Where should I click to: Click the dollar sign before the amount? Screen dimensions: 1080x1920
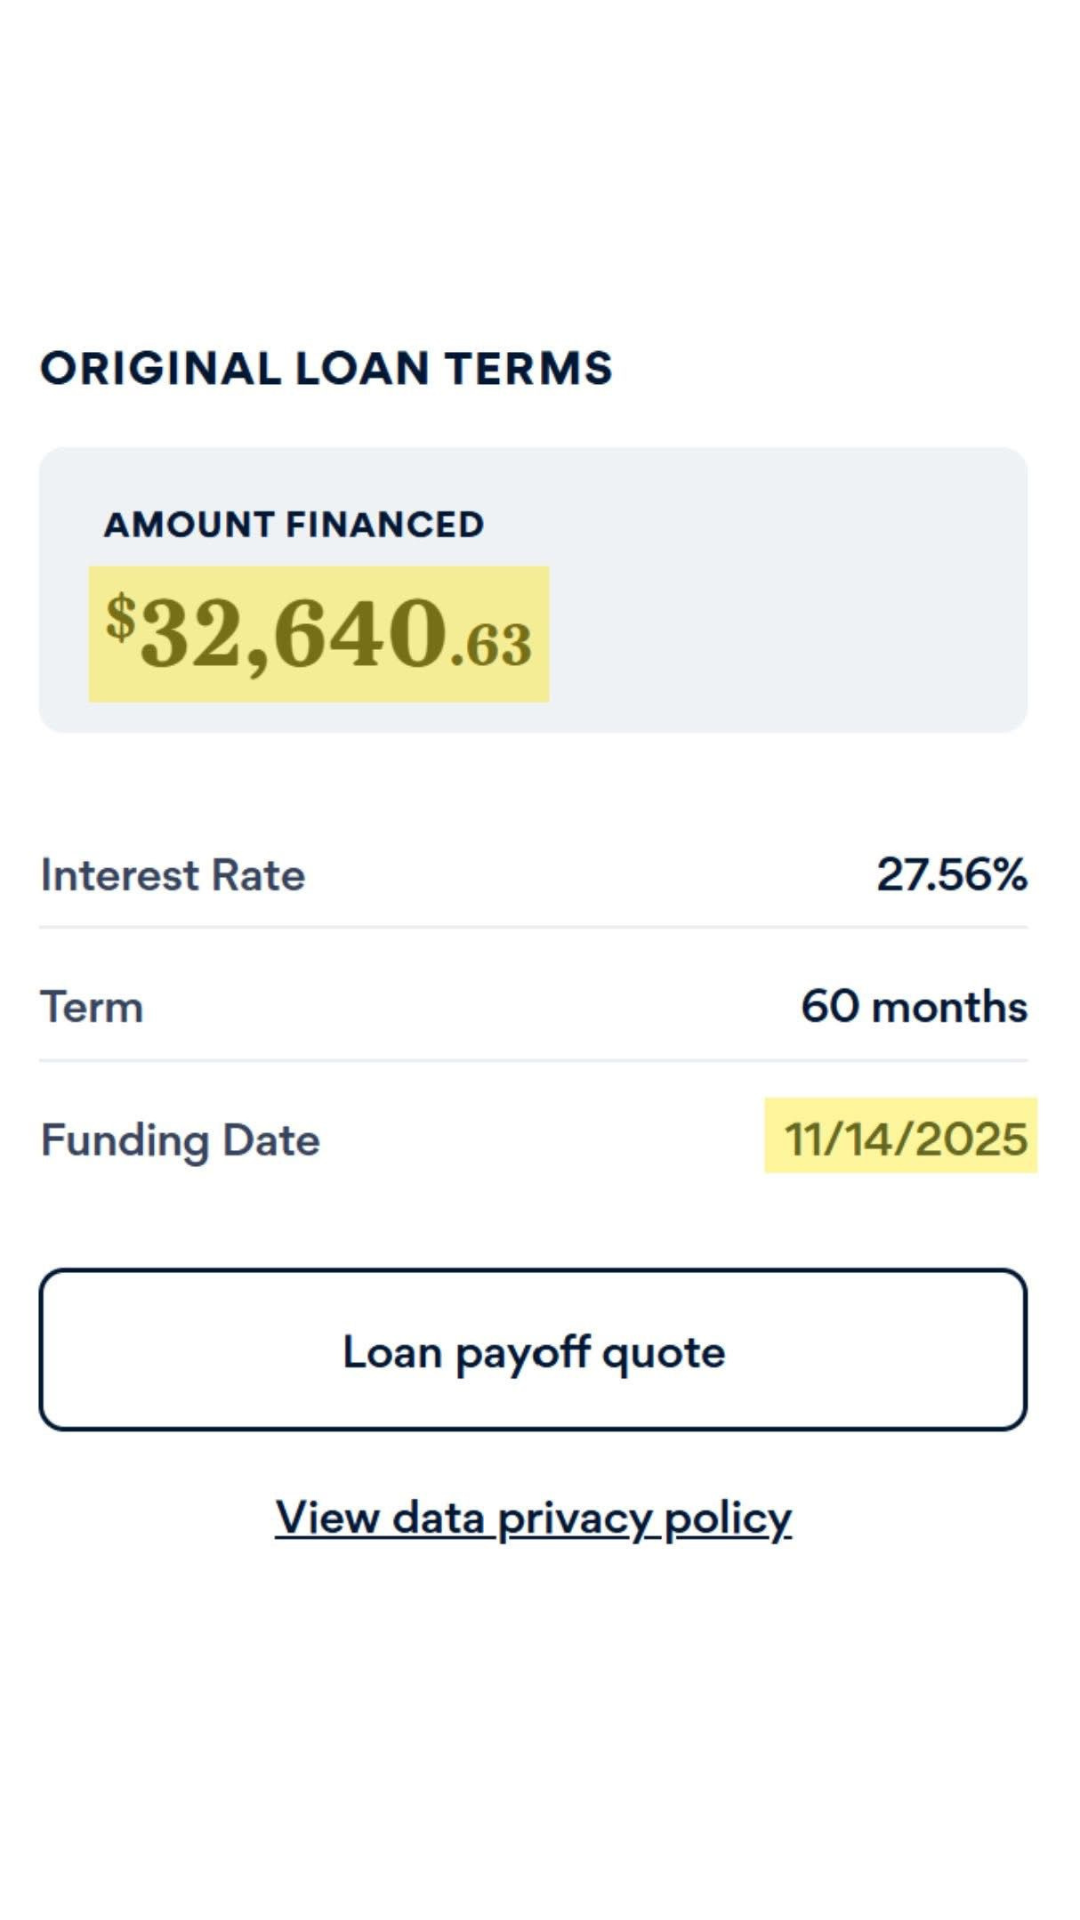(120, 617)
